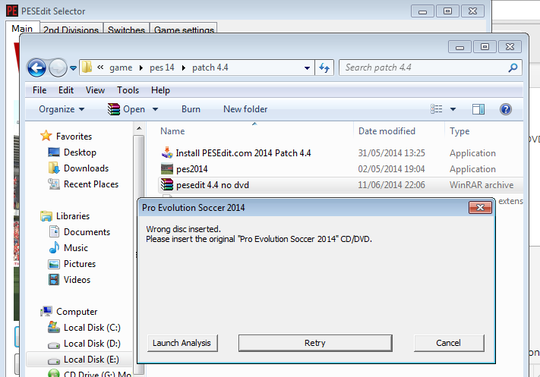Expand the Open button dropdown arrow
This screenshot has width=540, height=377.
155,109
